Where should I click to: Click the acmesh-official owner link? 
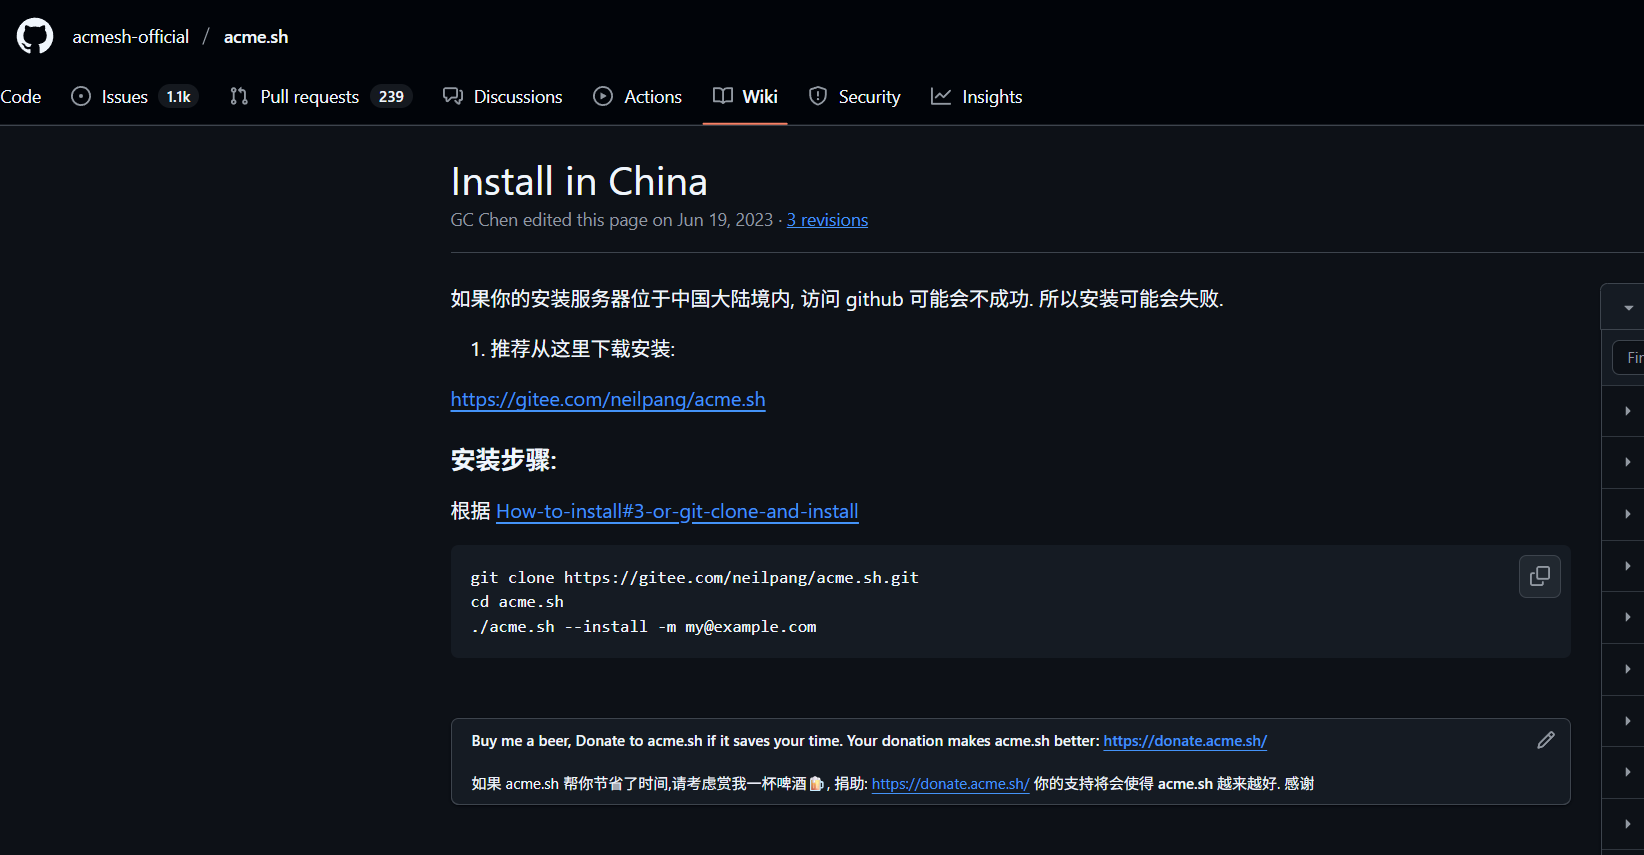point(130,37)
